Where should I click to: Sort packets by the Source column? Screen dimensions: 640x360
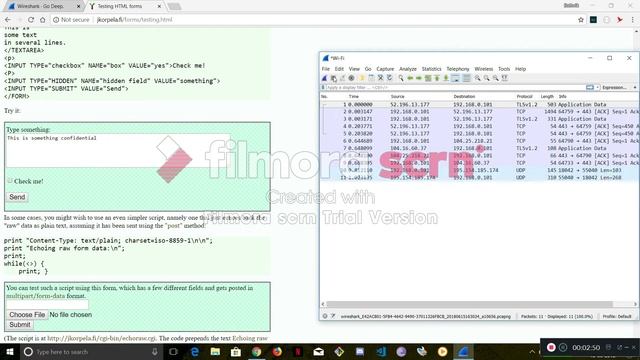point(398,97)
